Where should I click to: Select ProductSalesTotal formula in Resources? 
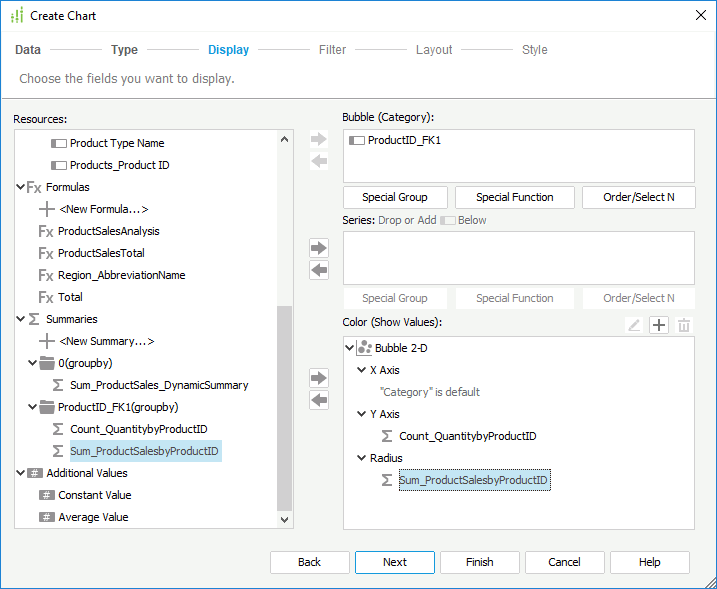101,253
